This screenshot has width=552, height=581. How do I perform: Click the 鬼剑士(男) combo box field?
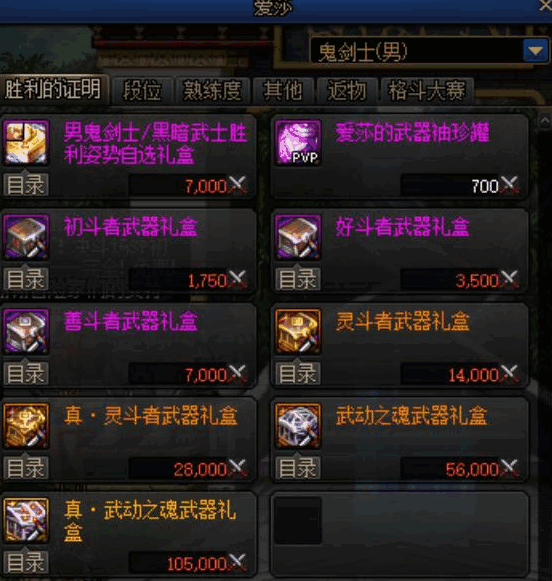point(429,51)
